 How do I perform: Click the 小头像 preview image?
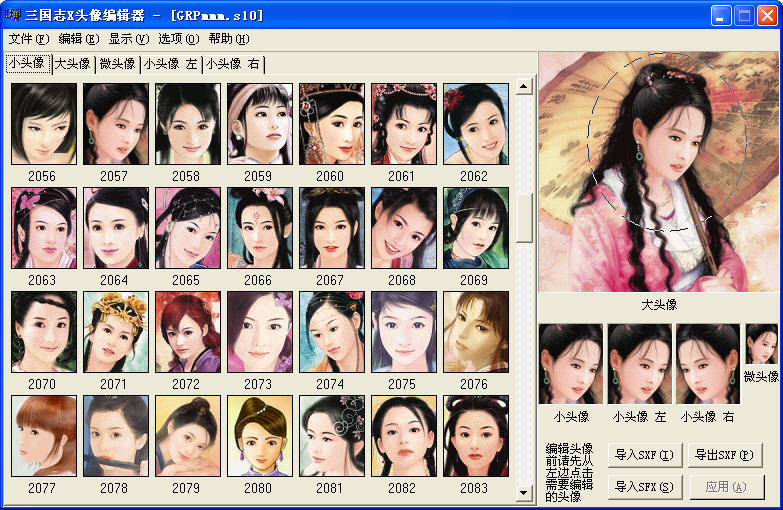(571, 364)
